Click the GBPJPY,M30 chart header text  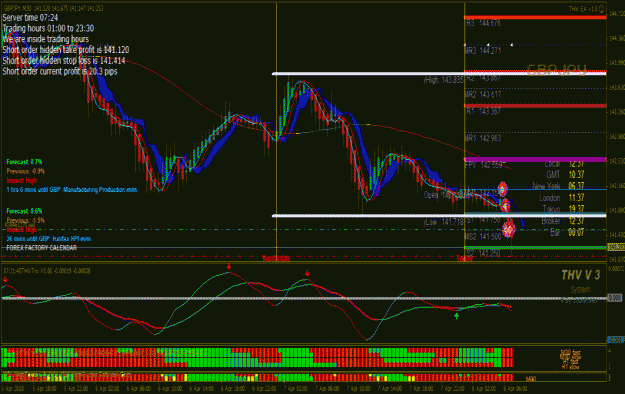(x=53, y=8)
